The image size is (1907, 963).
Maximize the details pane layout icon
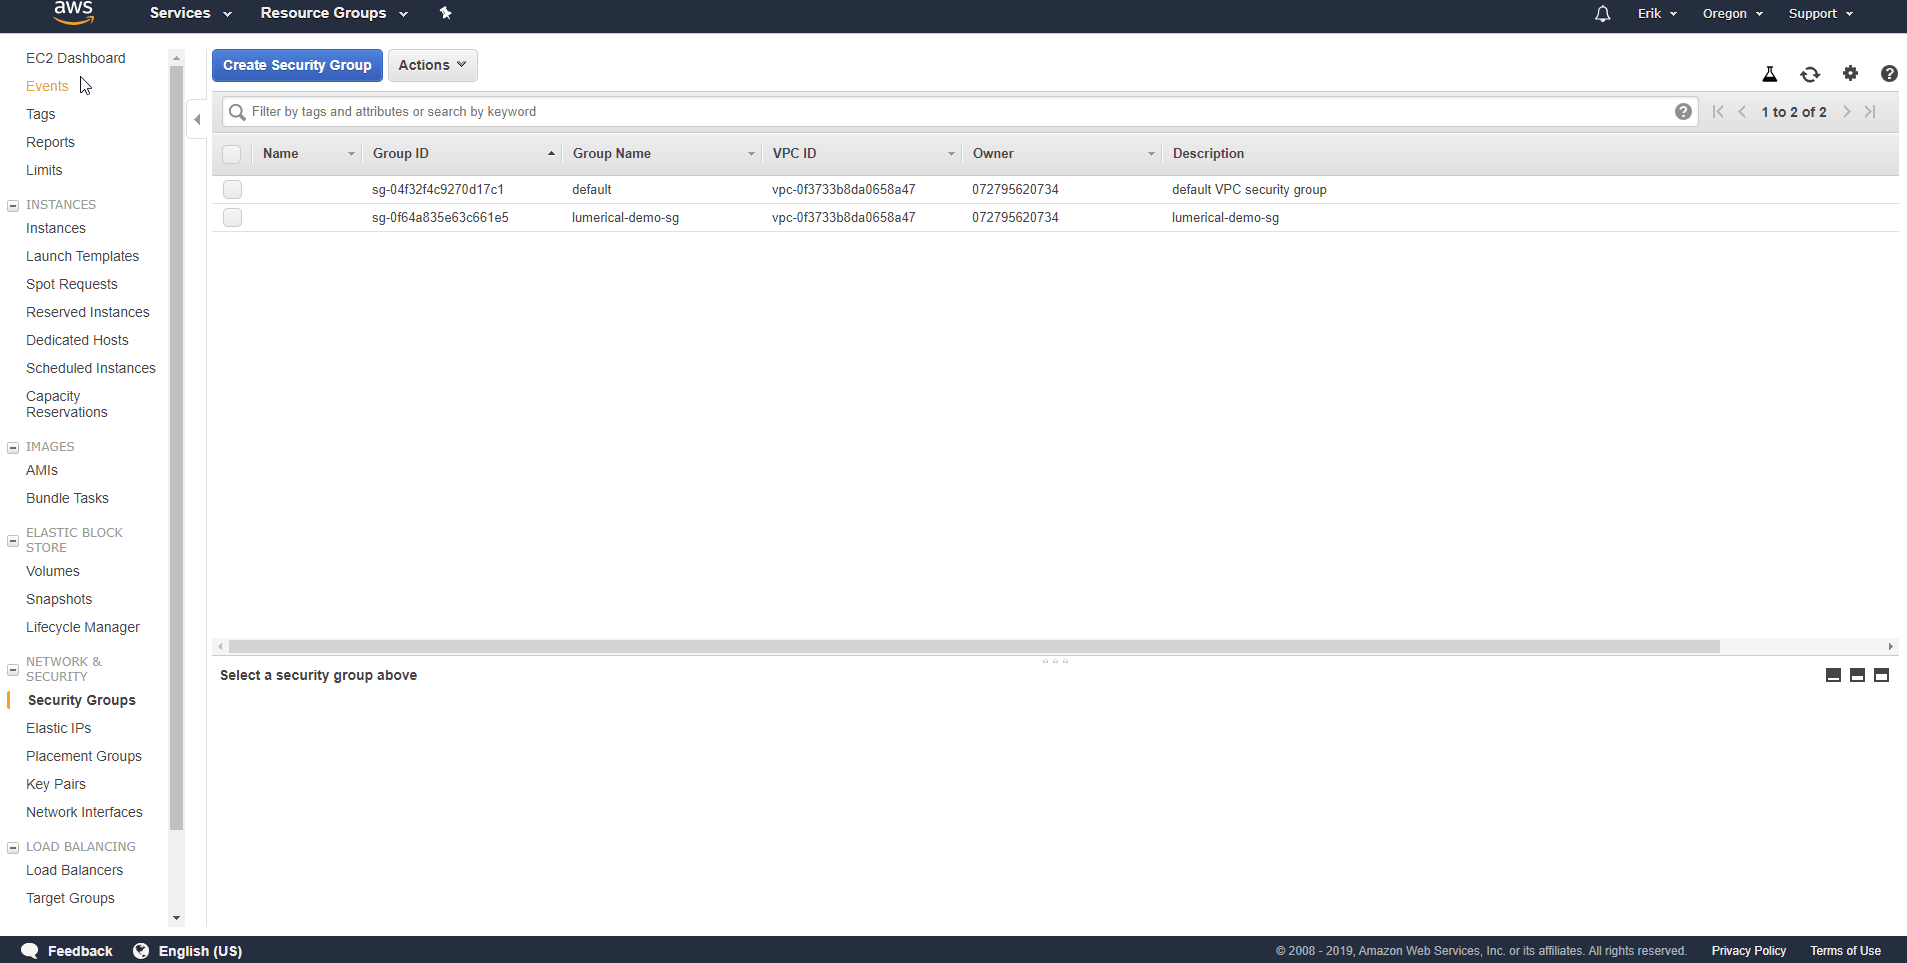click(x=1881, y=675)
